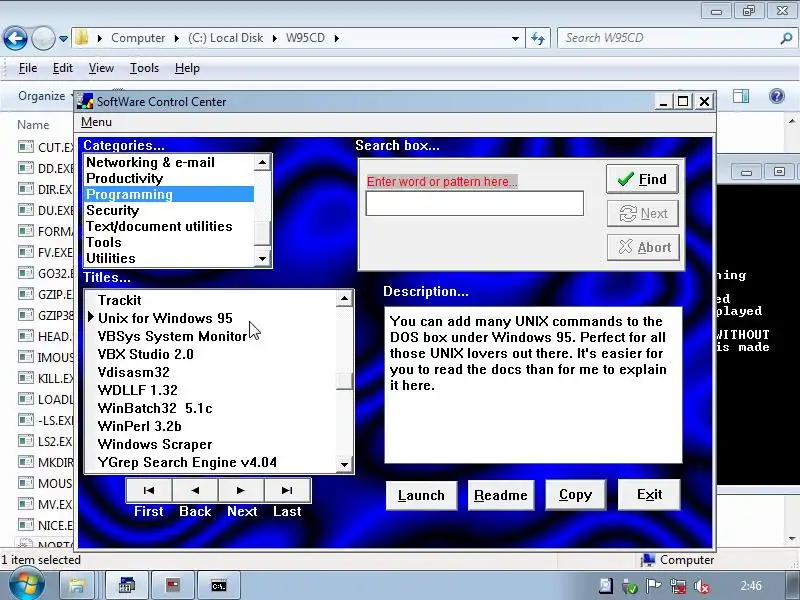Click Titles list scroll up arrow
The width and height of the screenshot is (800, 600).
pyautogui.click(x=344, y=298)
